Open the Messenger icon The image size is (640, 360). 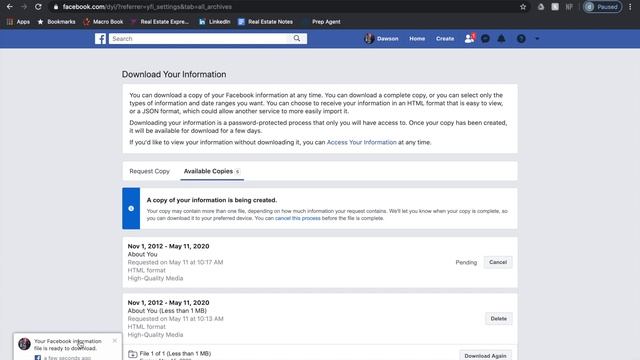pyautogui.click(x=485, y=39)
